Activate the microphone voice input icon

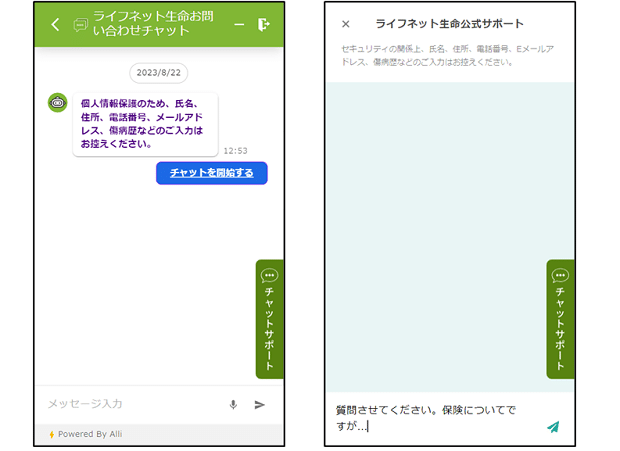pyautogui.click(x=233, y=404)
